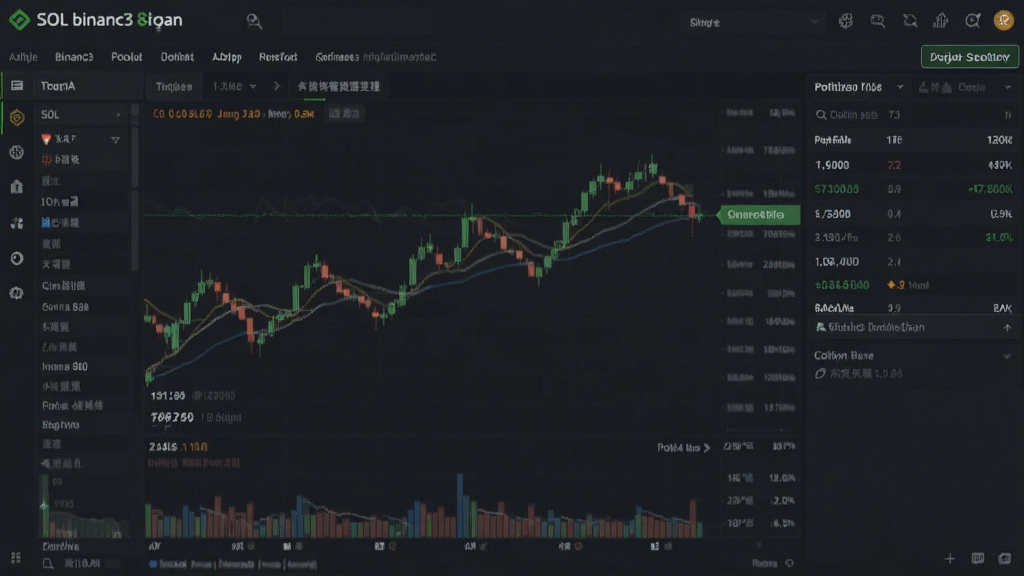The height and width of the screenshot is (576, 1024).
Task: Click the Poibd lue arrow link
Action: click(684, 447)
